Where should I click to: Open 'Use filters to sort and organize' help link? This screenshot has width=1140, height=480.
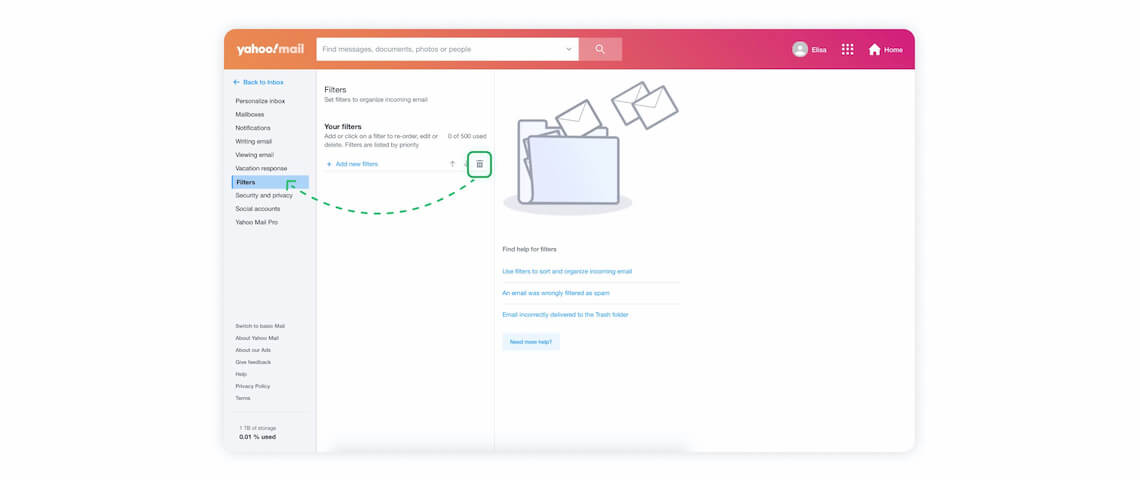[567, 271]
